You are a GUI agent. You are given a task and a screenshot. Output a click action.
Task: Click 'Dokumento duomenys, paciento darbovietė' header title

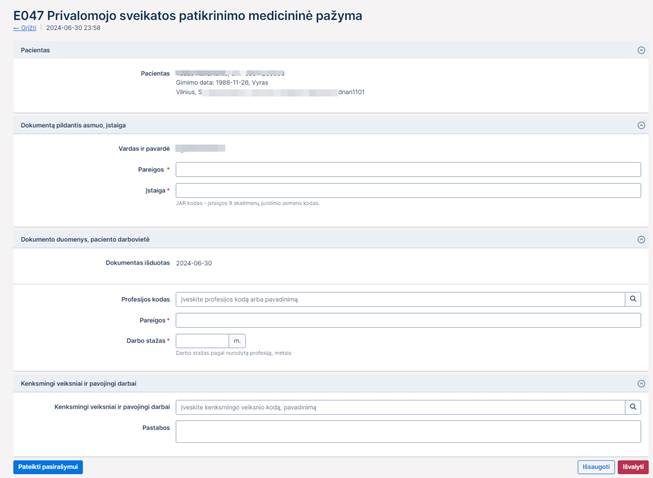tap(85, 240)
